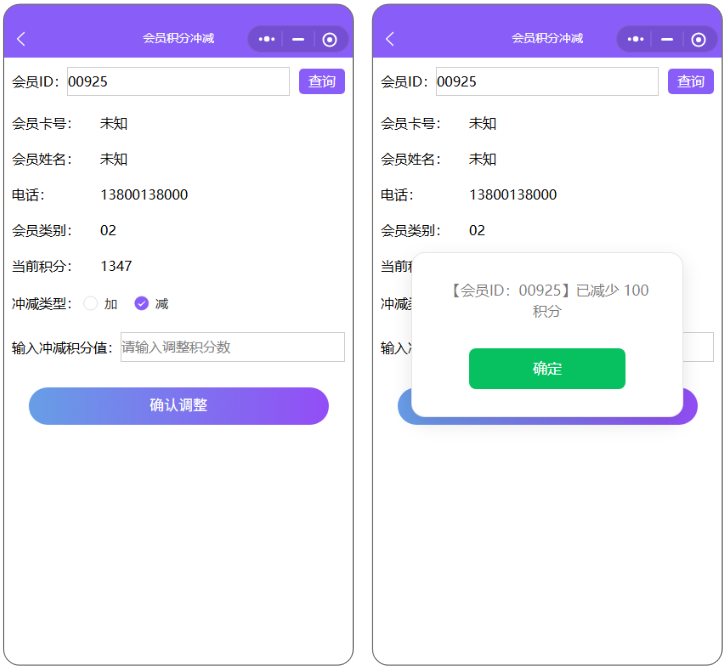Click the 会员ID input field in the right screen
The width and height of the screenshot is (727, 669).
click(547, 82)
